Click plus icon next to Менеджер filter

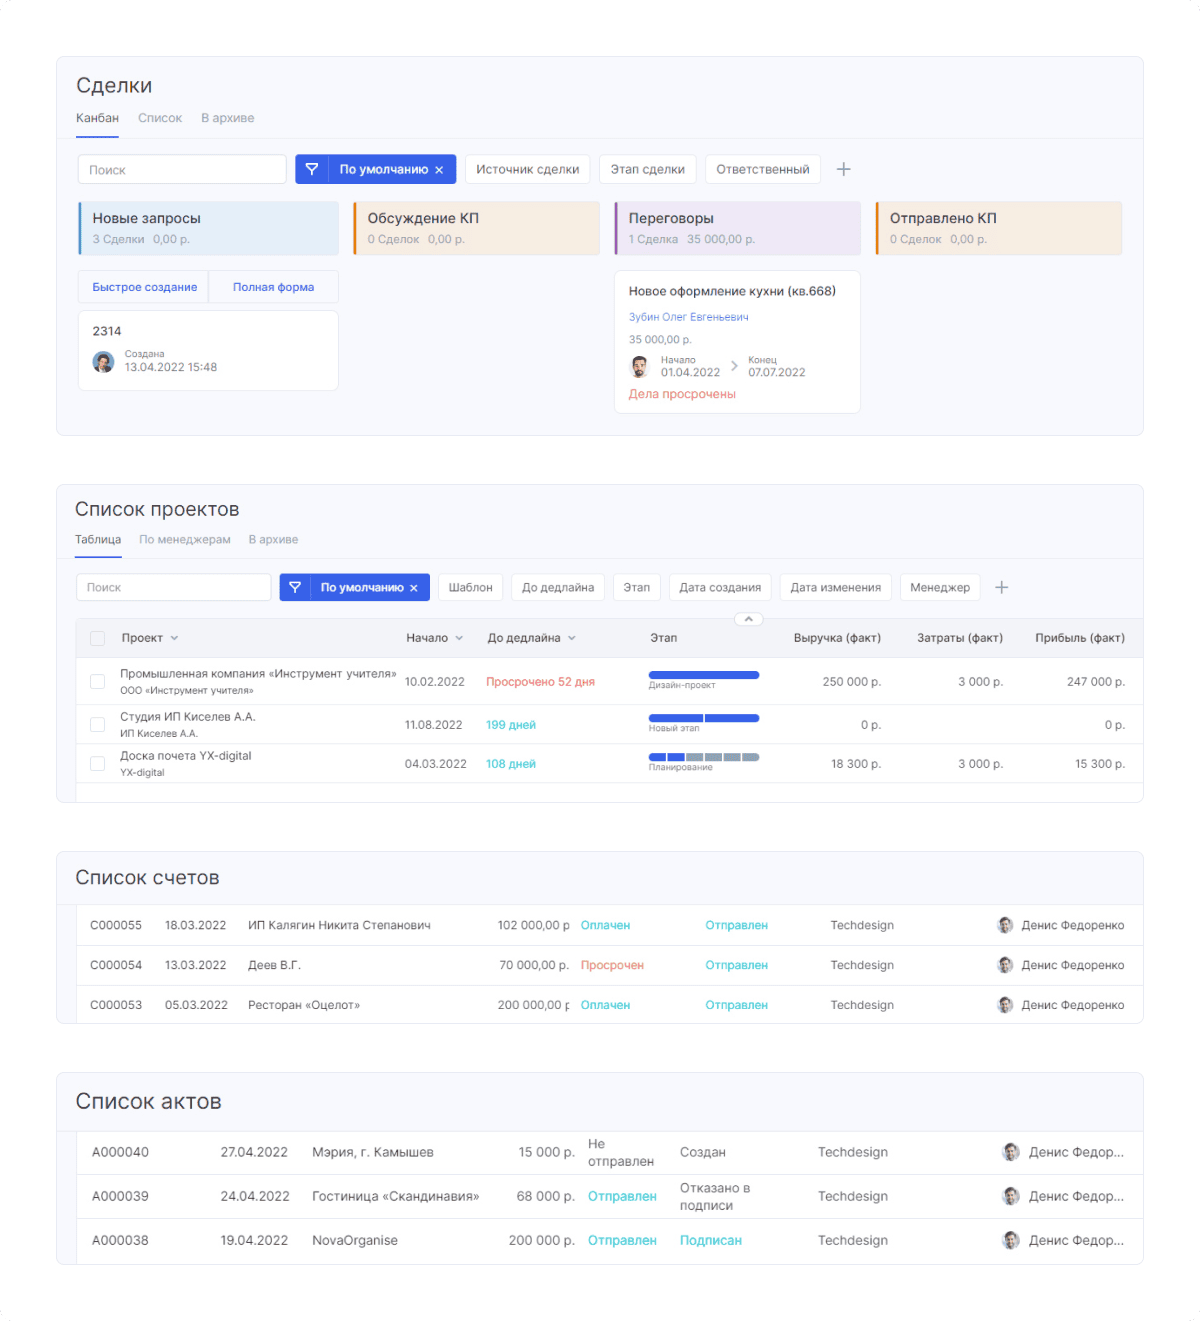point(1001,587)
